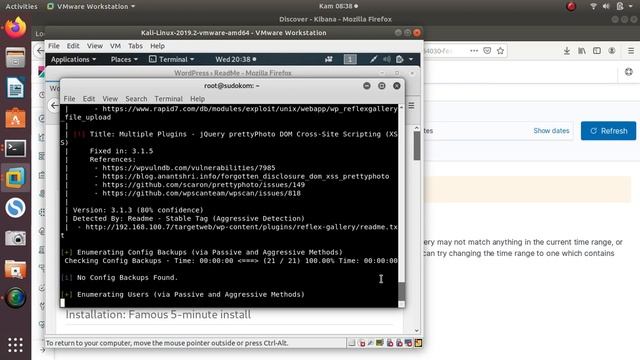640x360 pixels.
Task: Toggle Firefox sidebar icon
Action: click(597, 51)
